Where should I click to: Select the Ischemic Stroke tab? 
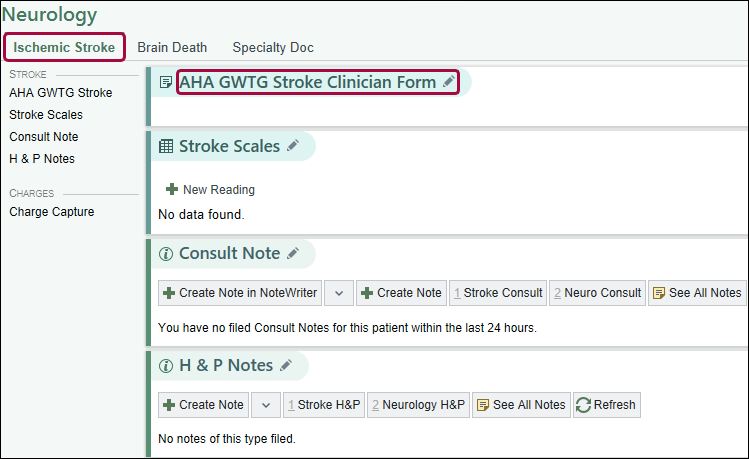coord(64,47)
